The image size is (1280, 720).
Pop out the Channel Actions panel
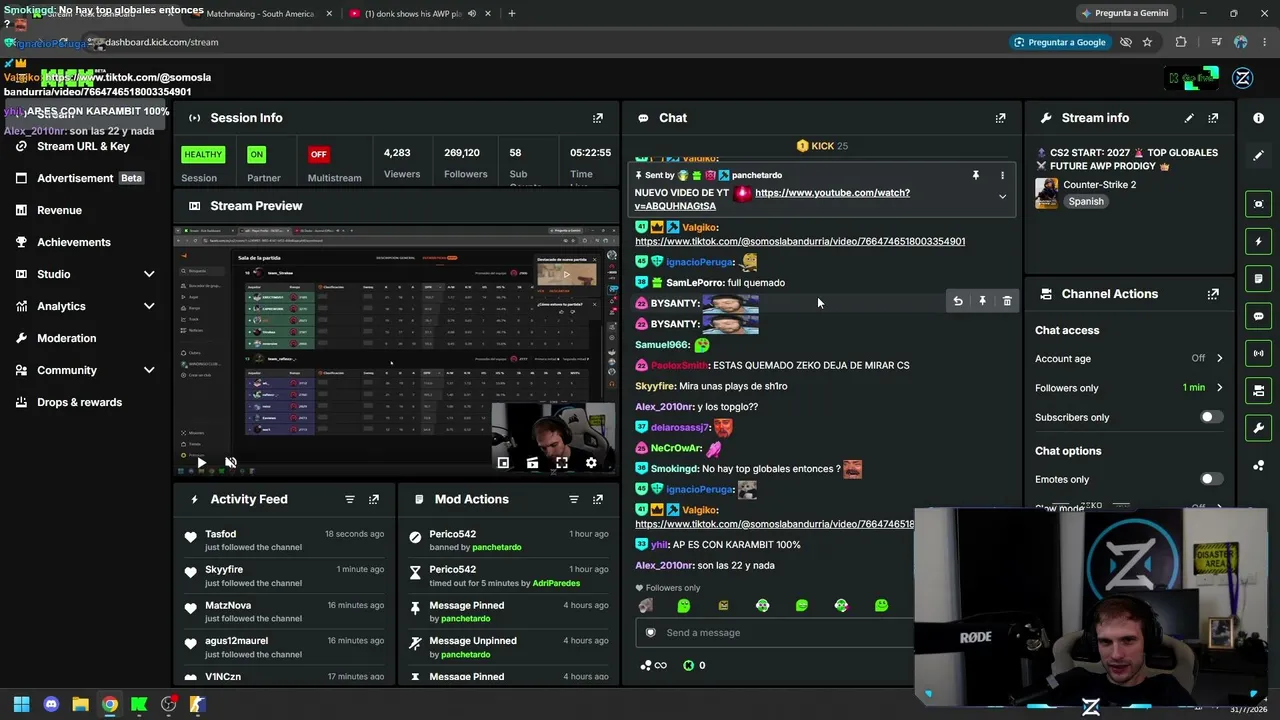tap(1213, 294)
